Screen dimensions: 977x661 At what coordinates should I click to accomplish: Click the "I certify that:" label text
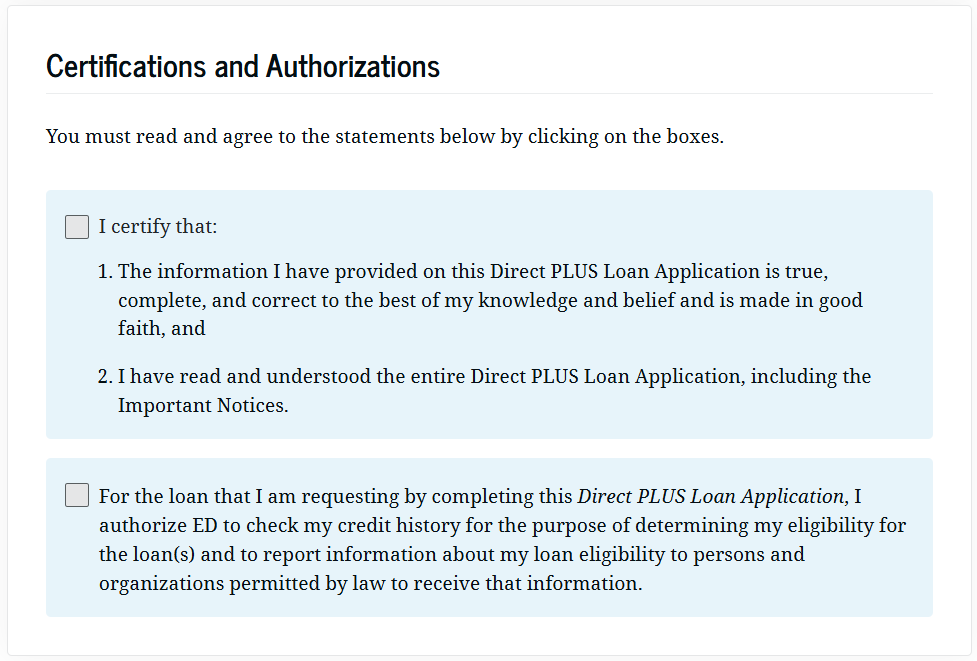point(158,227)
